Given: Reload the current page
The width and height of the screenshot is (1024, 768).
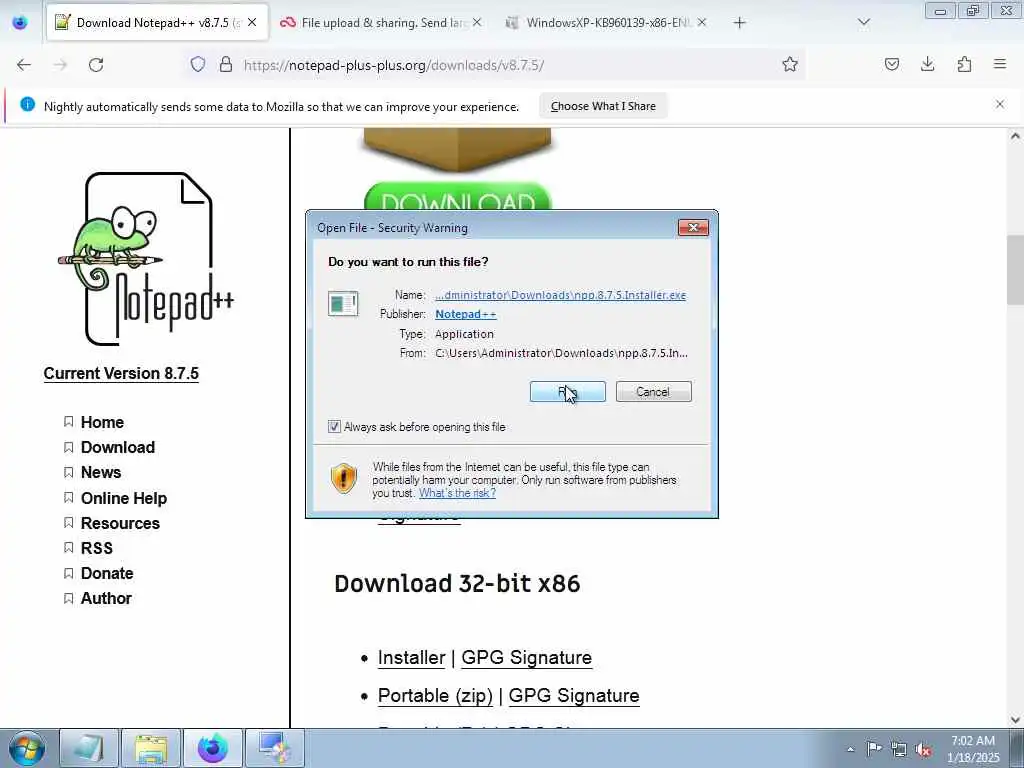Looking at the screenshot, I should tap(96, 65).
